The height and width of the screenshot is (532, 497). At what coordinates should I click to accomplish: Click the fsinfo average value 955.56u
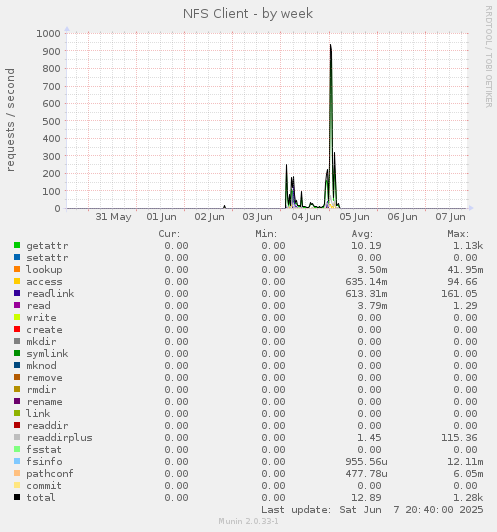point(366,462)
